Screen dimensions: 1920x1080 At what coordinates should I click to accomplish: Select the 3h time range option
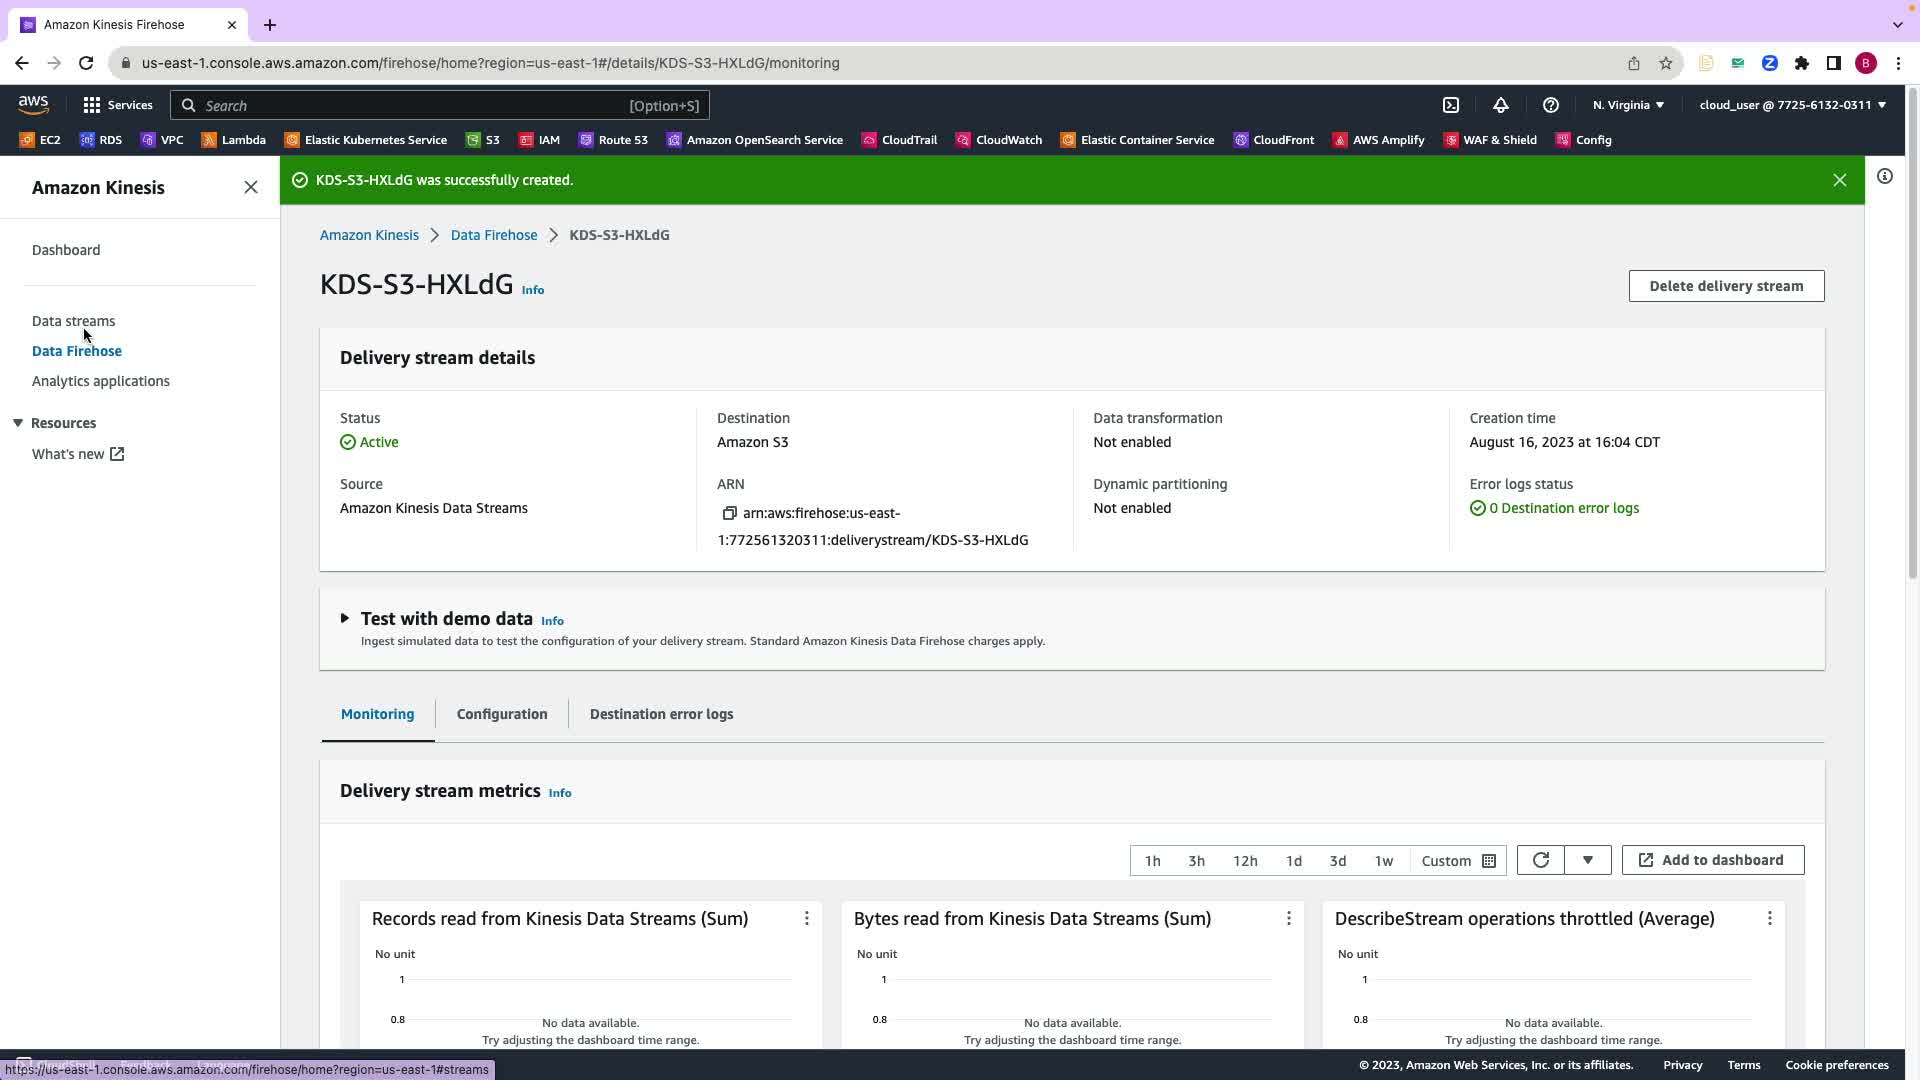(1196, 860)
